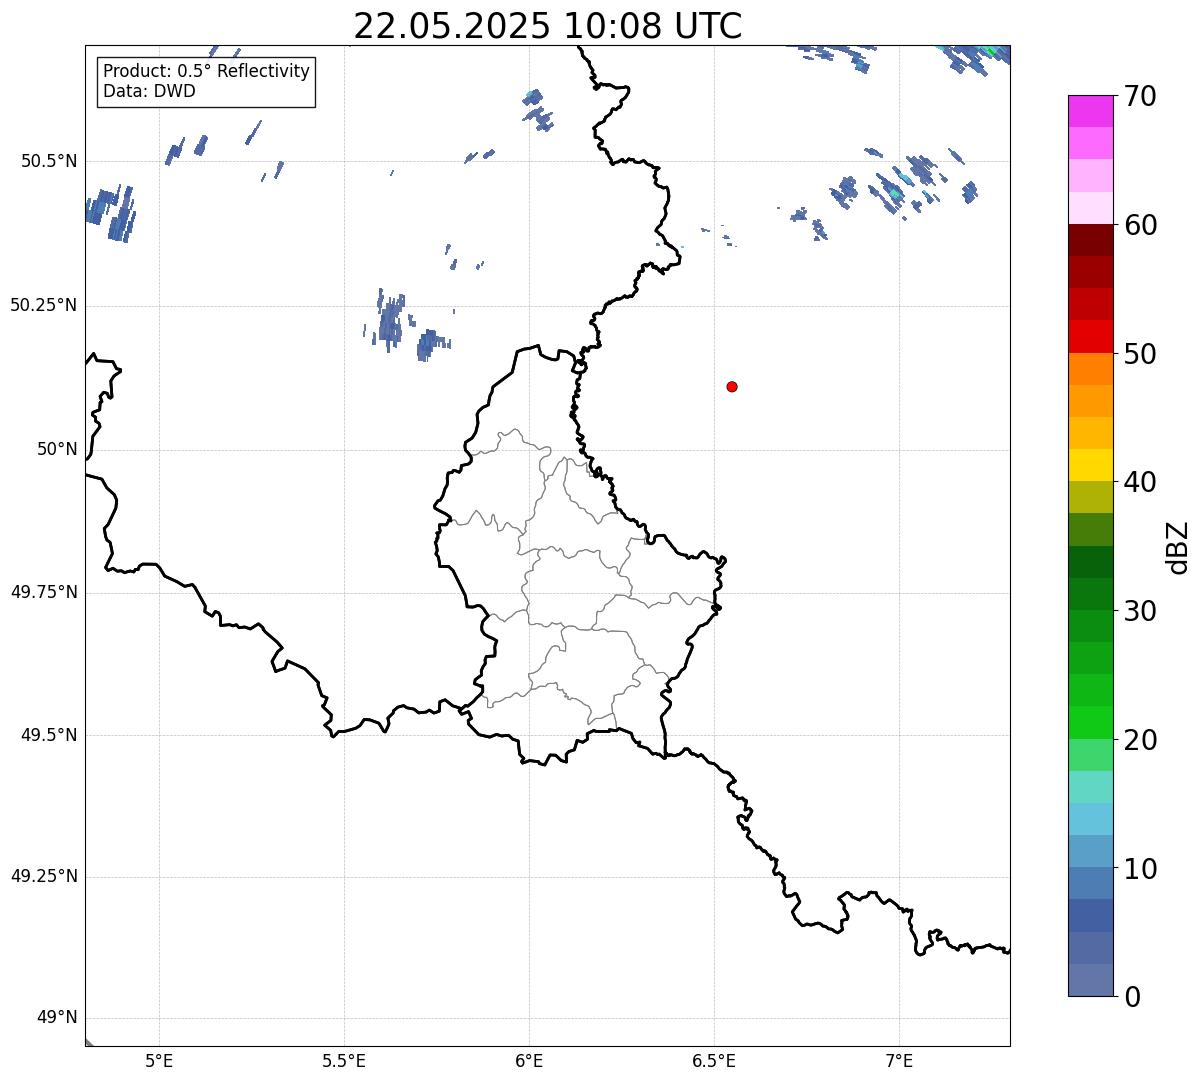Click the radar echo cluster near 50.4°N left edge
The image size is (1202, 1081).
pyautogui.click(x=110, y=212)
